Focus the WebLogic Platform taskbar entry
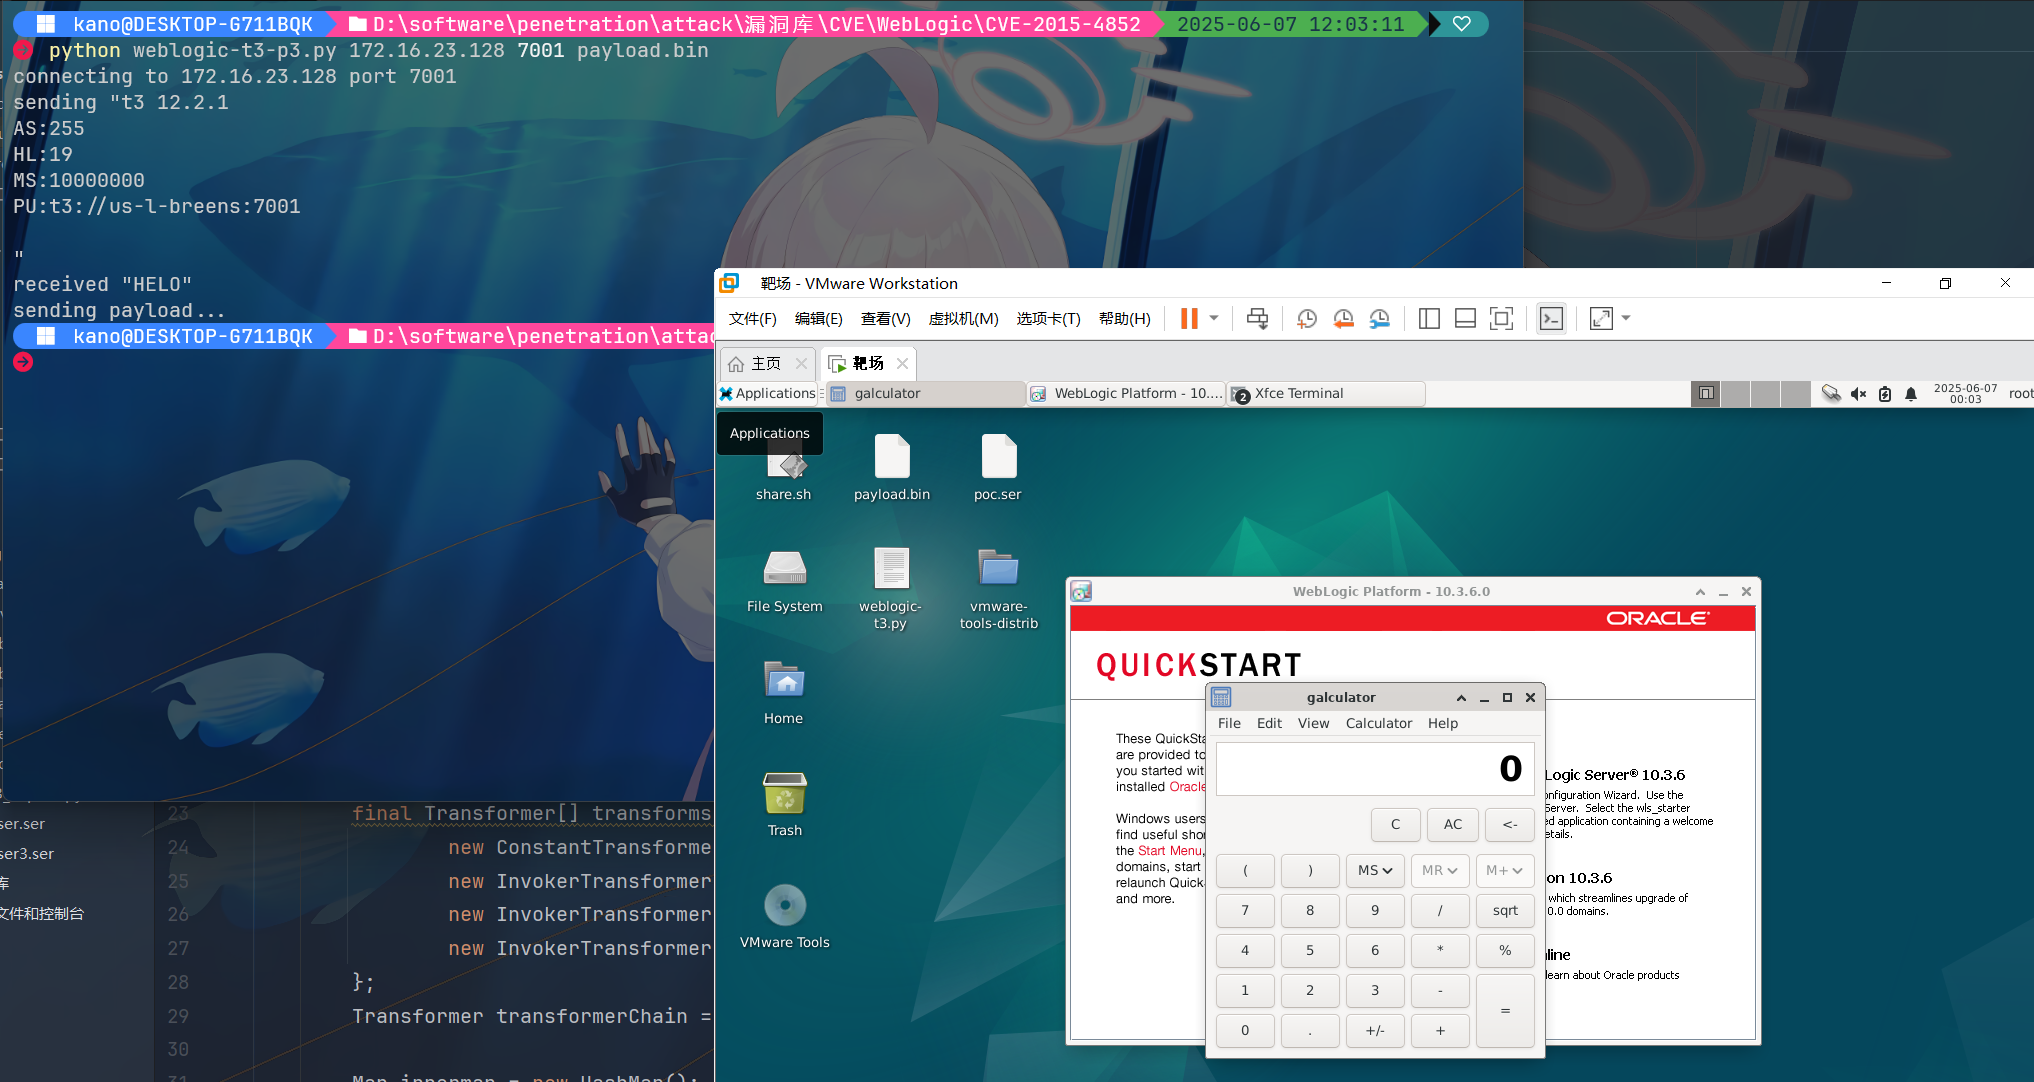Viewport: 2034px width, 1082px height. coord(1127,394)
